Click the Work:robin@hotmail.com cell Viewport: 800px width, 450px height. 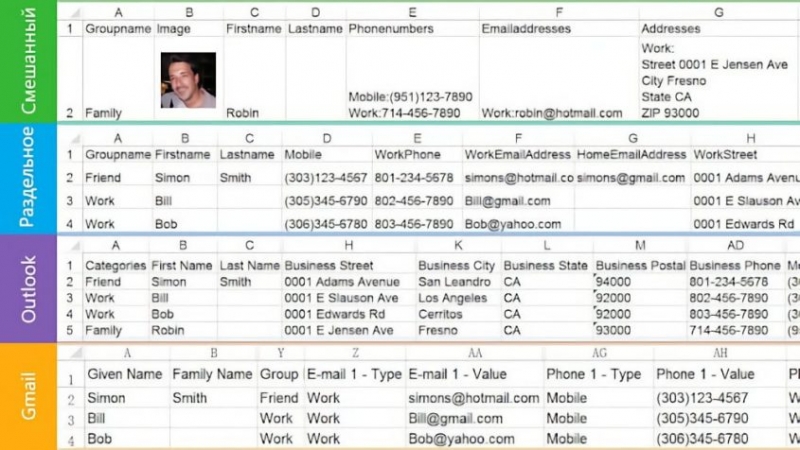(559, 79)
